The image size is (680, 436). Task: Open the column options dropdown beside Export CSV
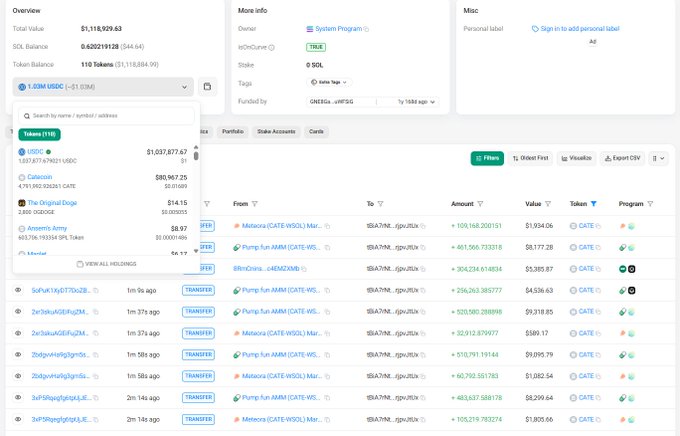(658, 158)
